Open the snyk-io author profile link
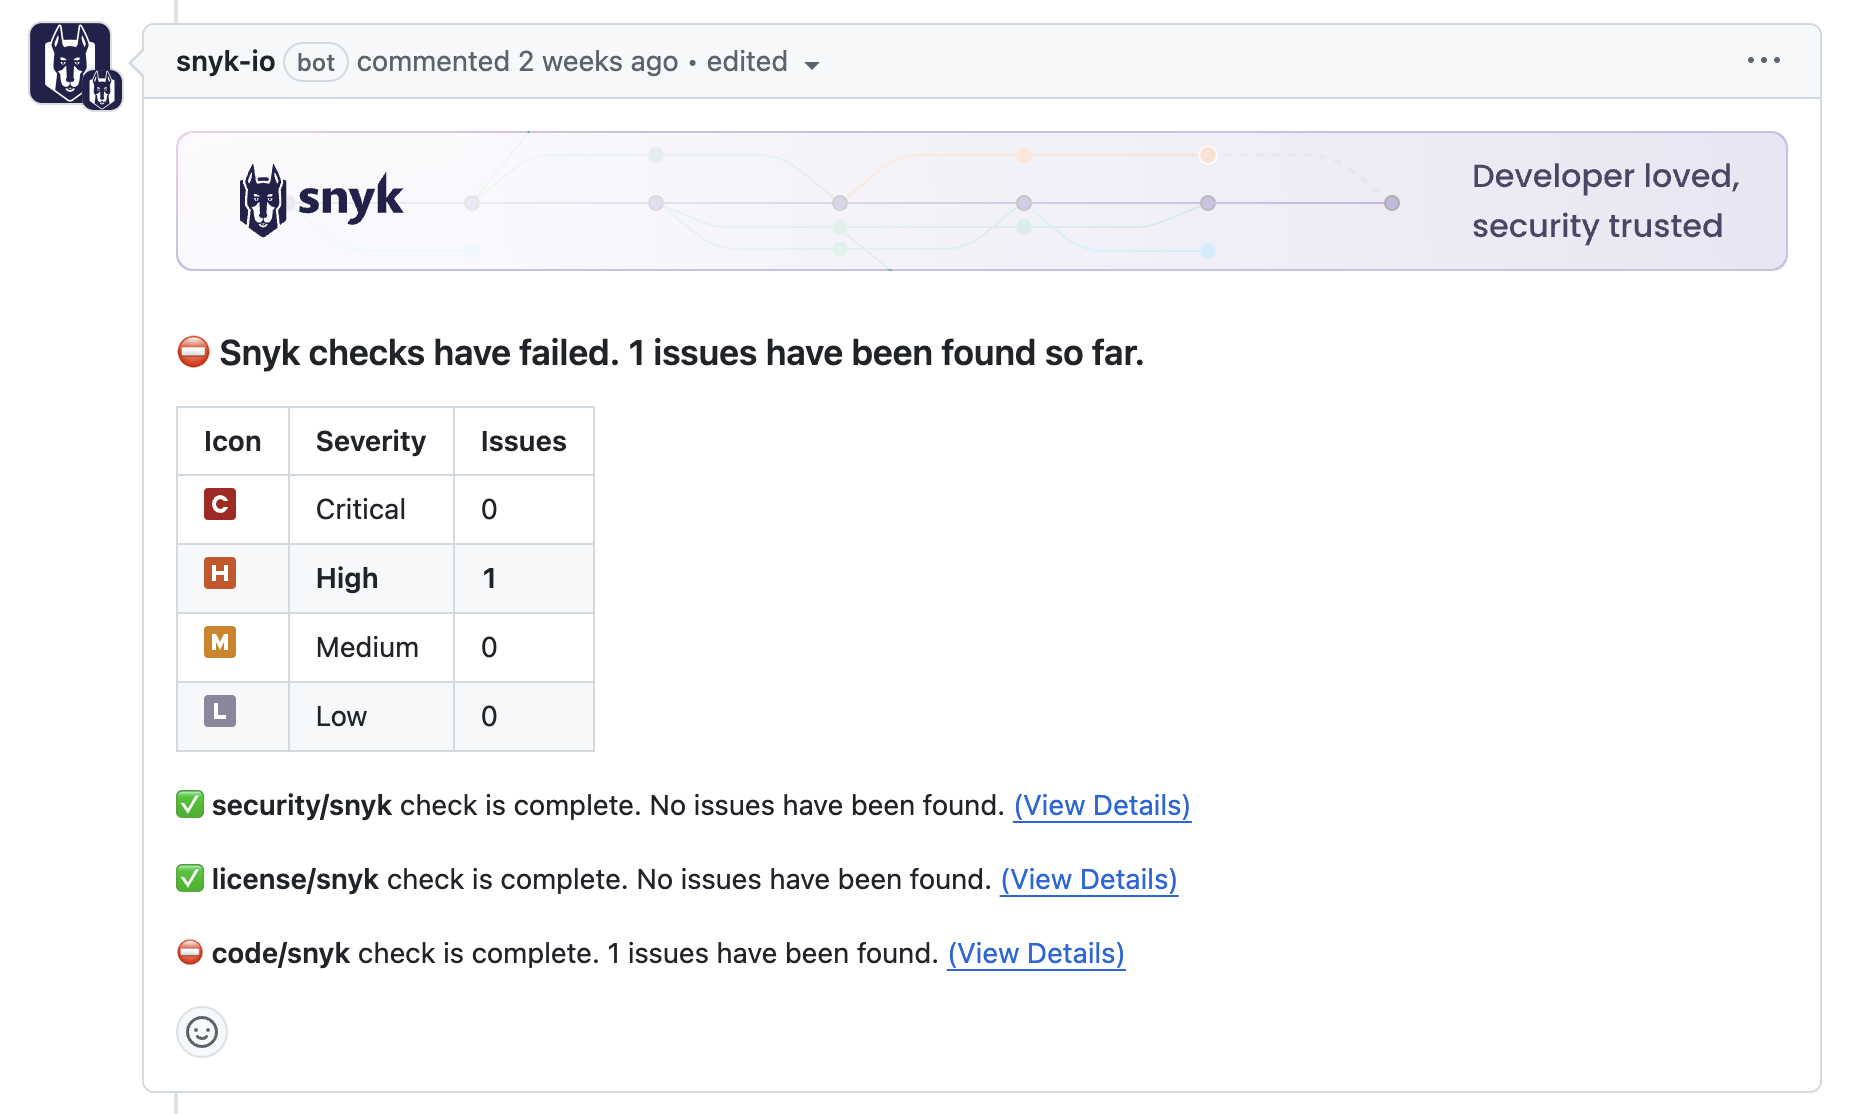Image resolution: width=1852 pixels, height=1114 pixels. pyautogui.click(x=225, y=62)
